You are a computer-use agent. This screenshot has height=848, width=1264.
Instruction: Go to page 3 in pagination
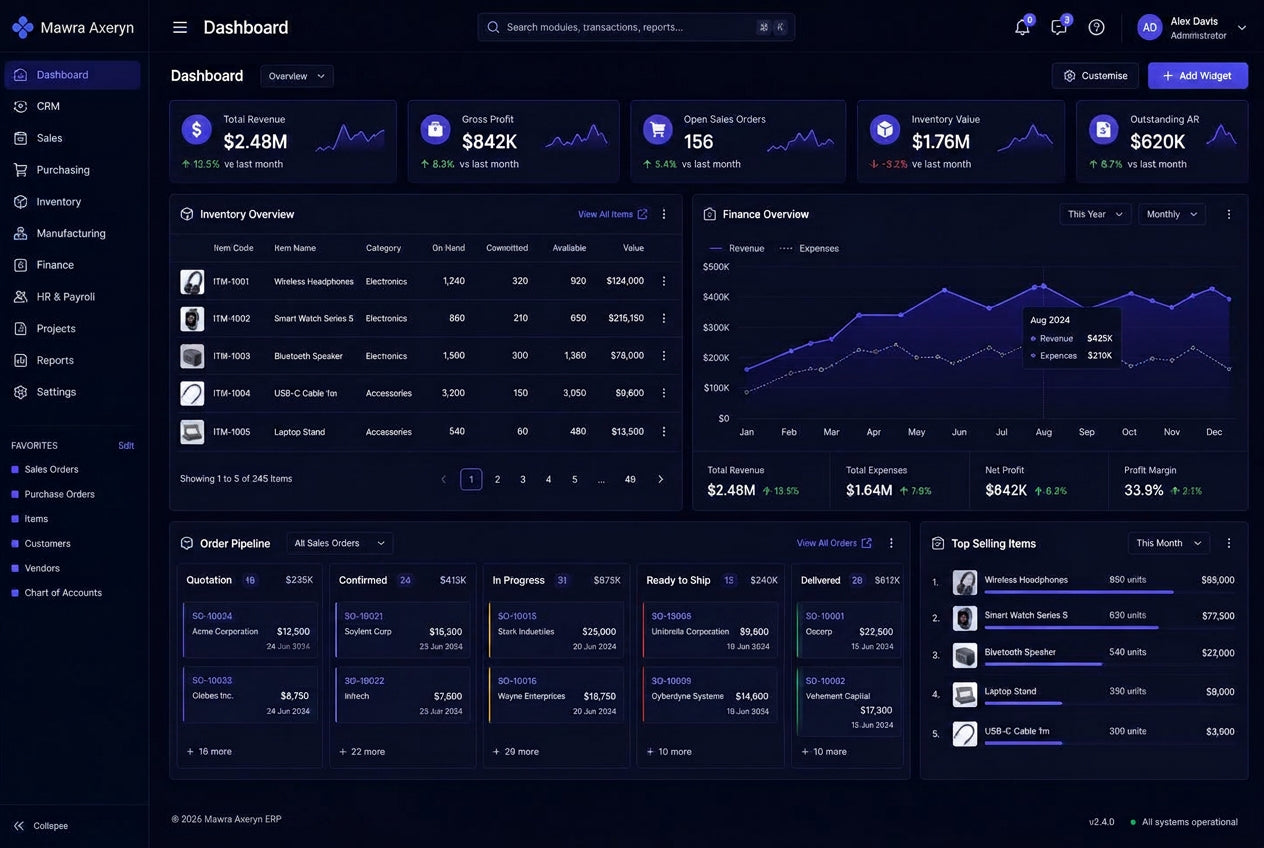tap(523, 479)
